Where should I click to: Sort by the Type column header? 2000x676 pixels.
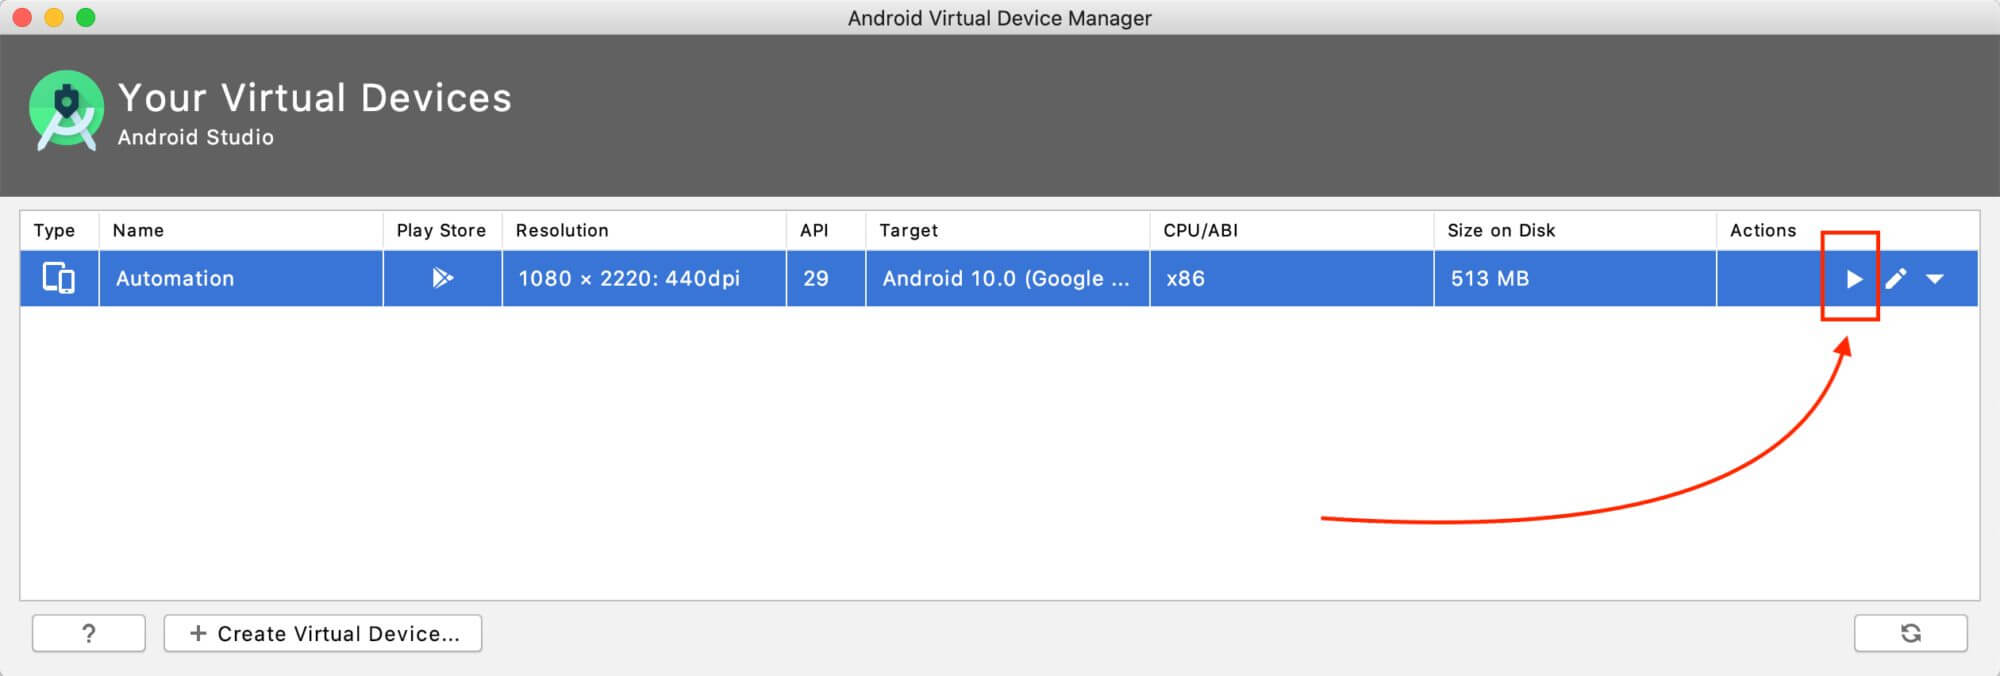(59, 230)
